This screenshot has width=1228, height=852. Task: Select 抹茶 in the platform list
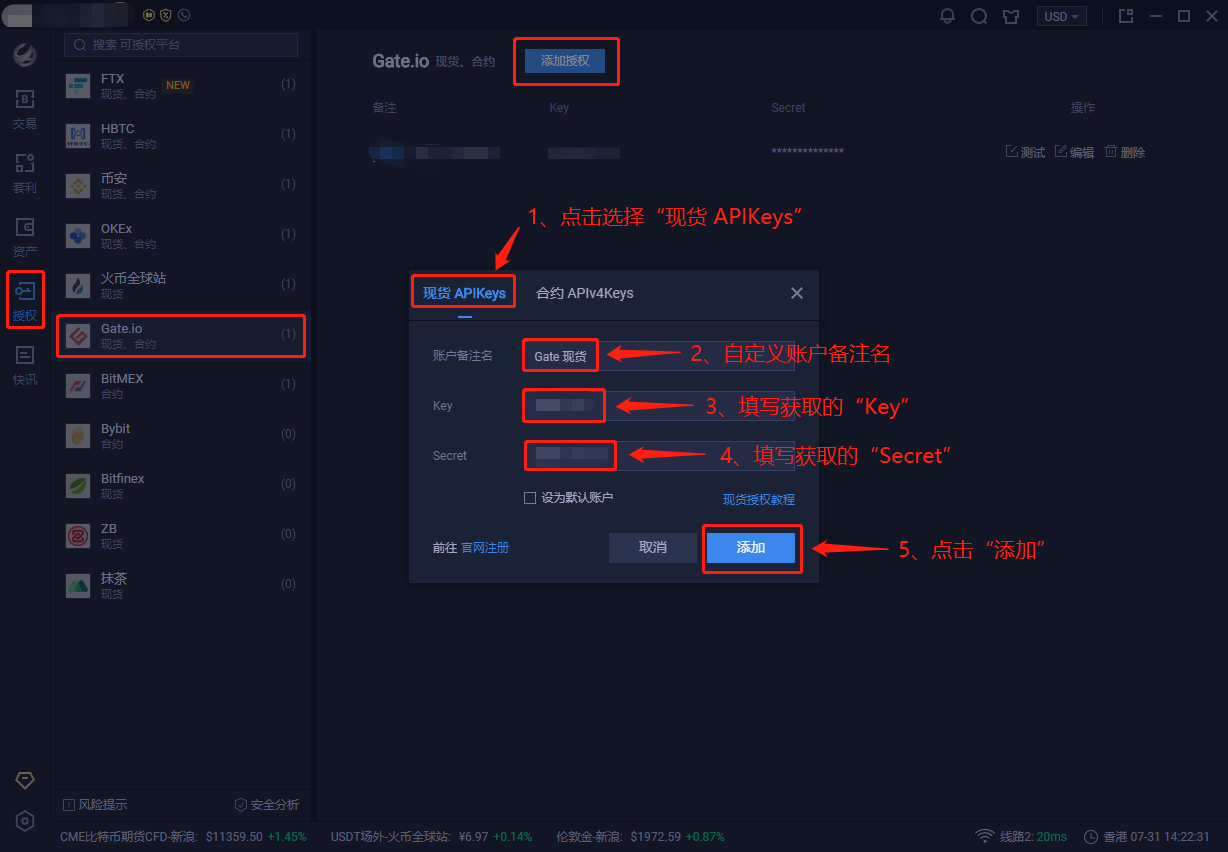[181, 586]
